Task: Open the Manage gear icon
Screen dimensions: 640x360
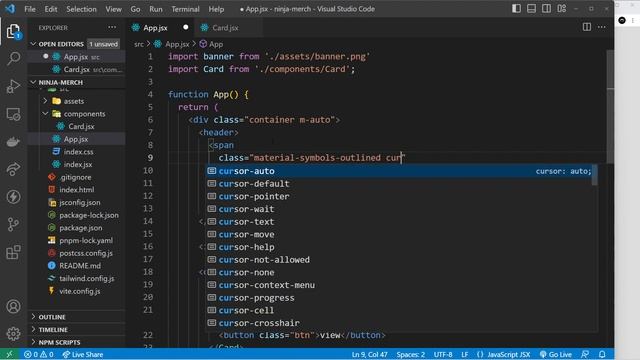Action: click(13, 333)
